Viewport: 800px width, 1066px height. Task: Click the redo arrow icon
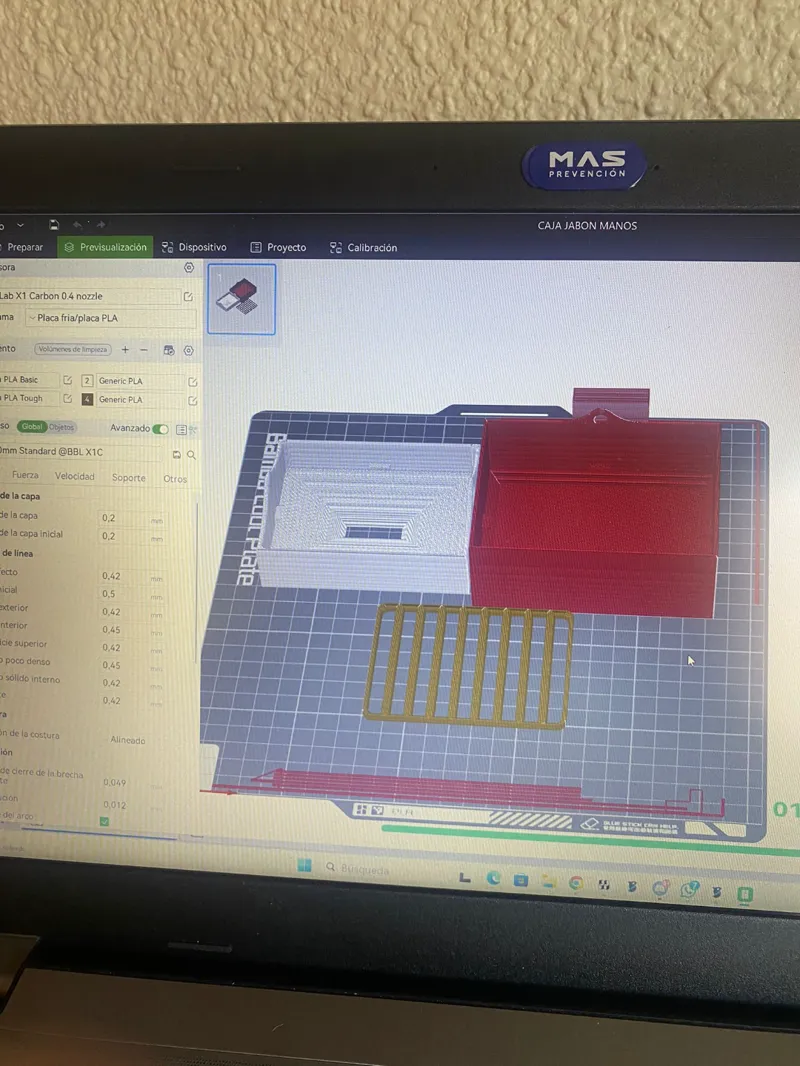(x=101, y=225)
